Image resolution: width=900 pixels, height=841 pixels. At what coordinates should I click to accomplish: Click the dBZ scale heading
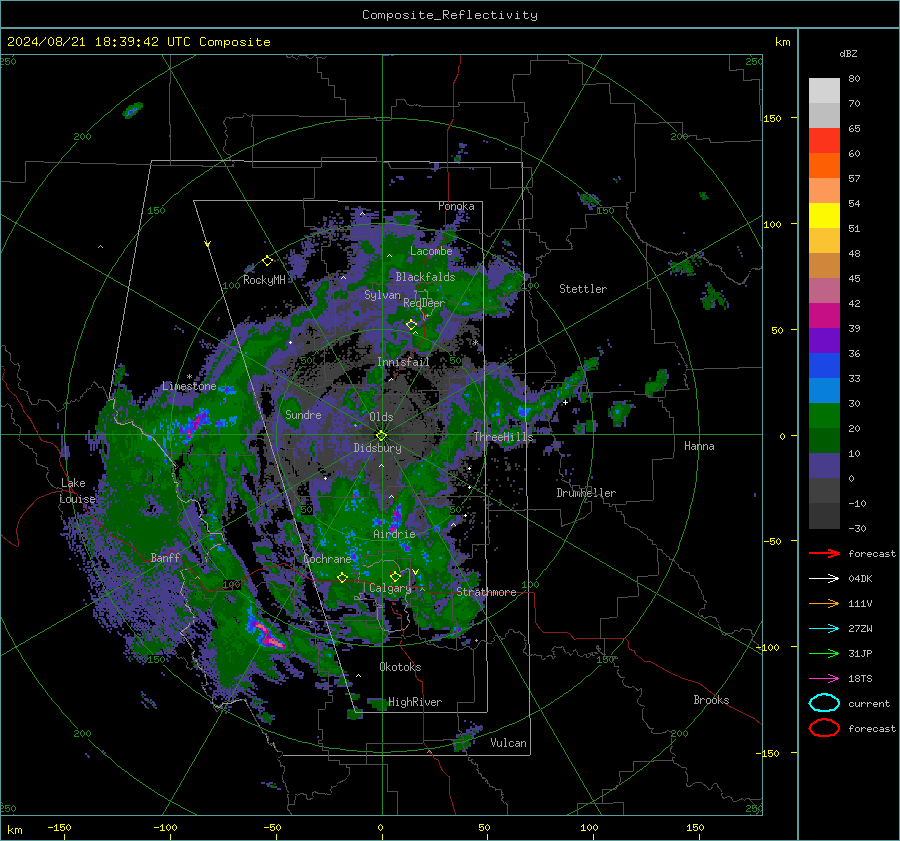coord(848,54)
